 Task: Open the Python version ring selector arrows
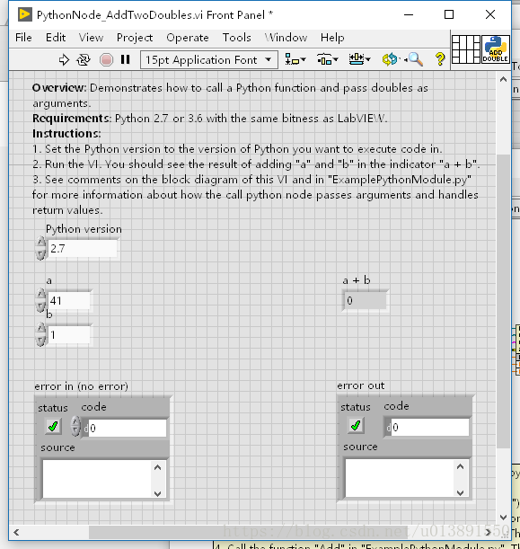[41, 248]
